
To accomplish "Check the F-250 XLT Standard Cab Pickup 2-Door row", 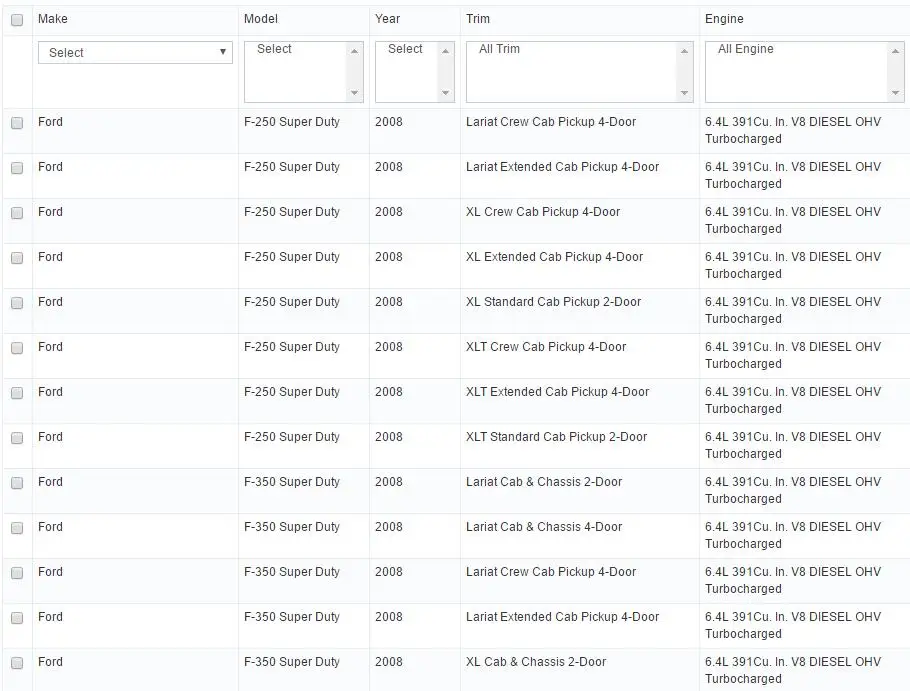I will point(17,437).
